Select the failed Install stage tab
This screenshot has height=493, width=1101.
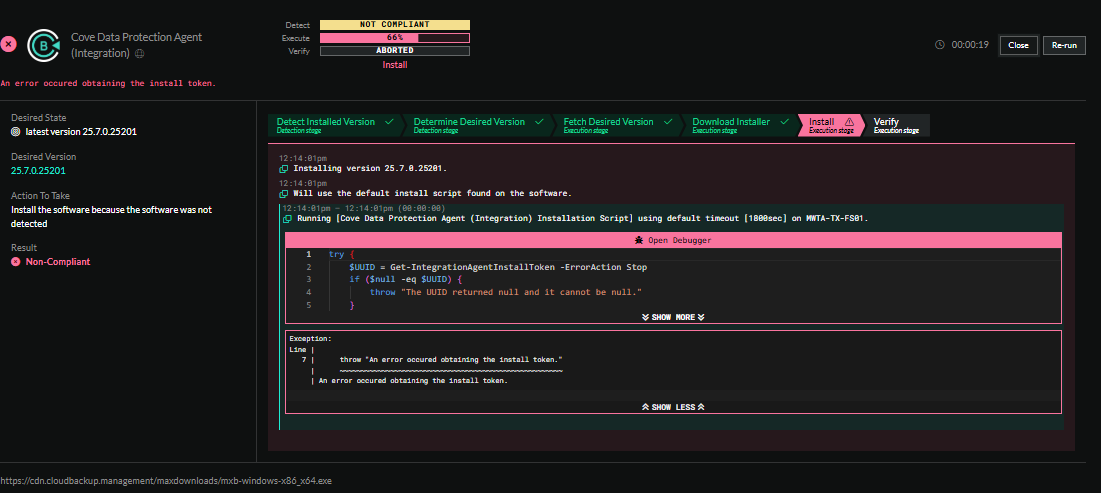coord(831,125)
